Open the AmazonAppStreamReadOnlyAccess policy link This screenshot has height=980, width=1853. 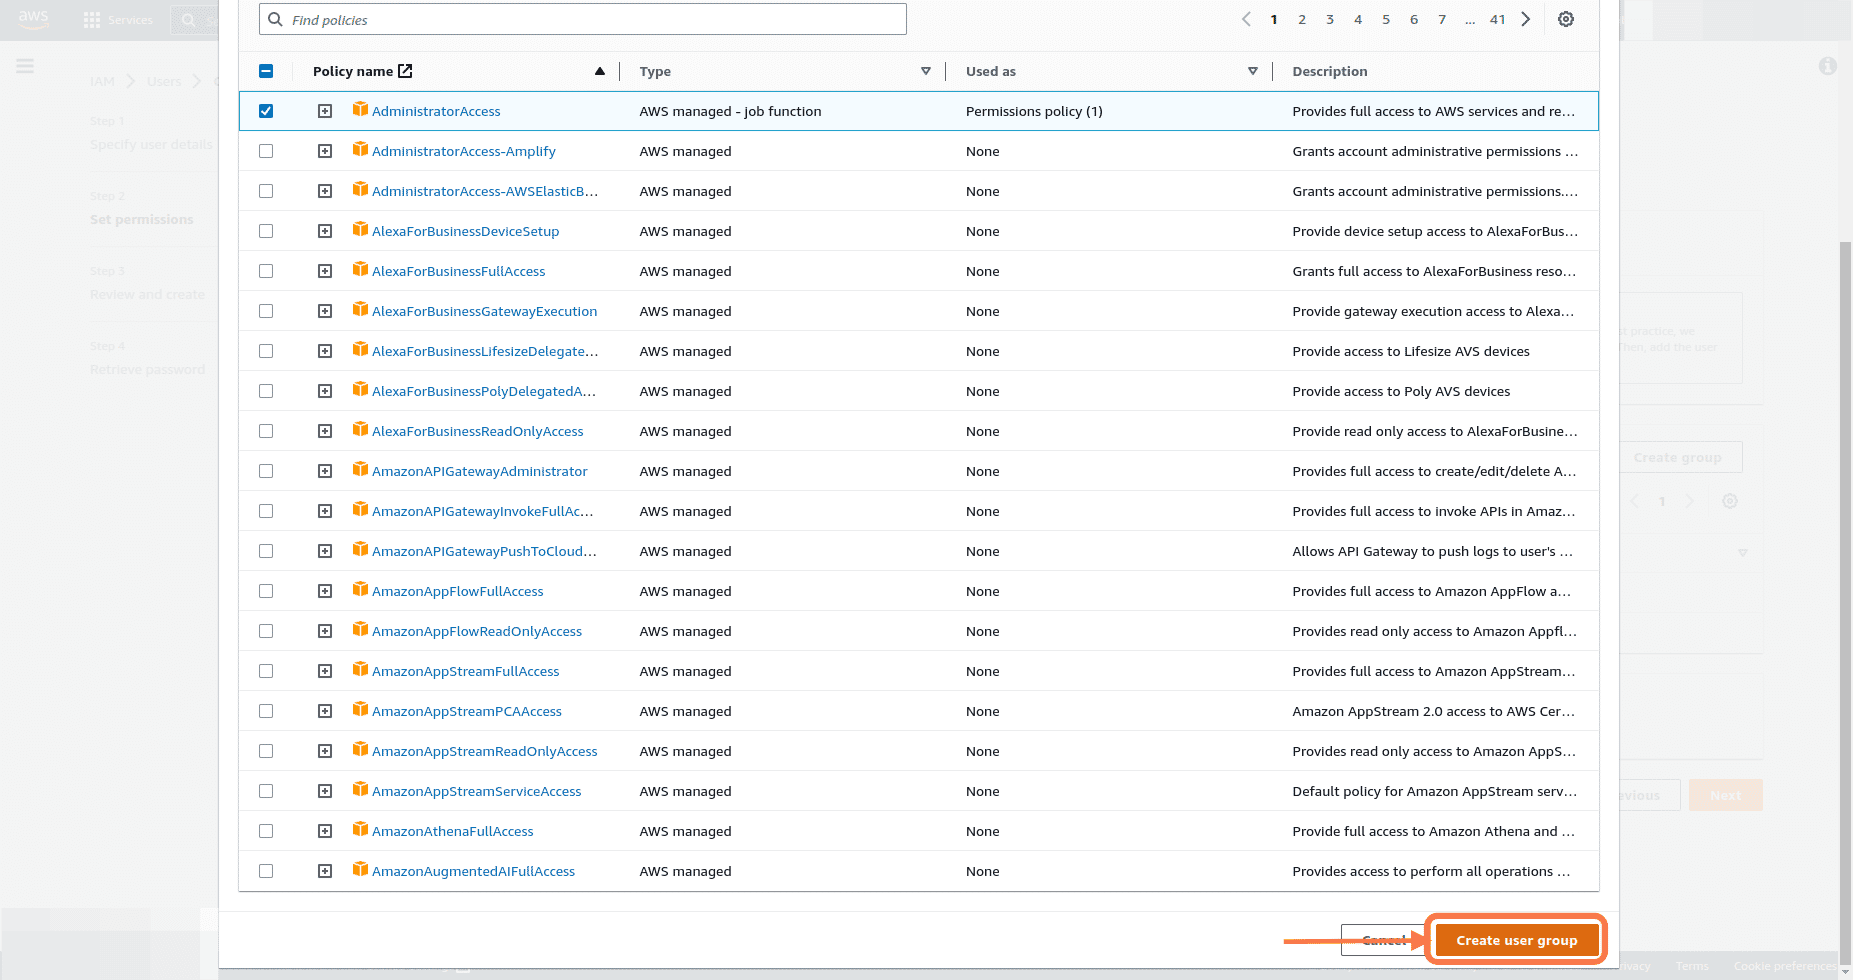[484, 751]
